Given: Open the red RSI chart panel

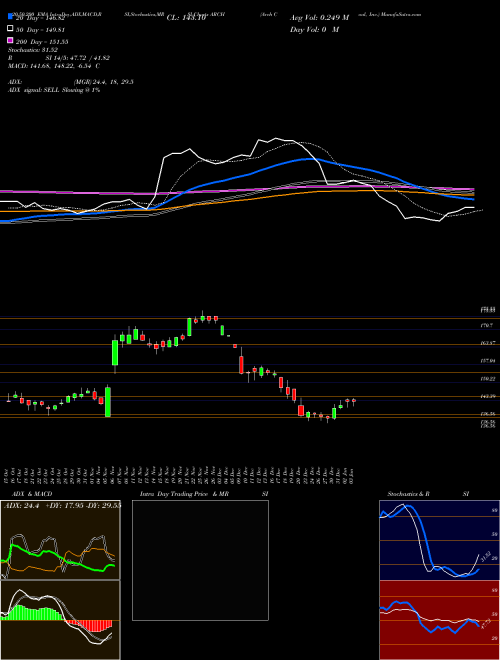Looking at the screenshot, I should [439, 620].
